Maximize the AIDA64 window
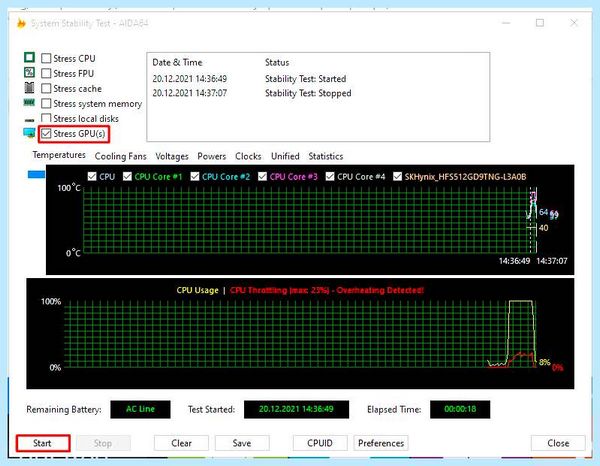Screen dimensions: 600x466 pyautogui.click(x=540, y=23)
